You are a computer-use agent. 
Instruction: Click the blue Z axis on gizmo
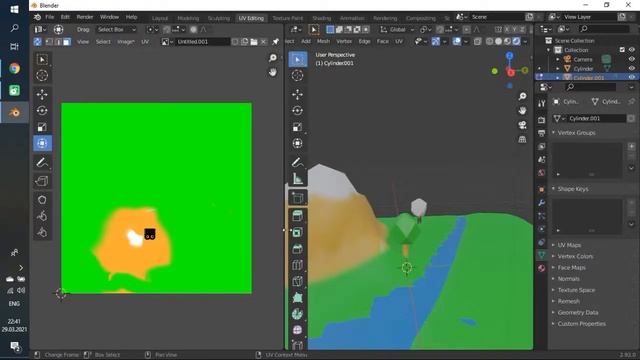(x=509, y=55)
